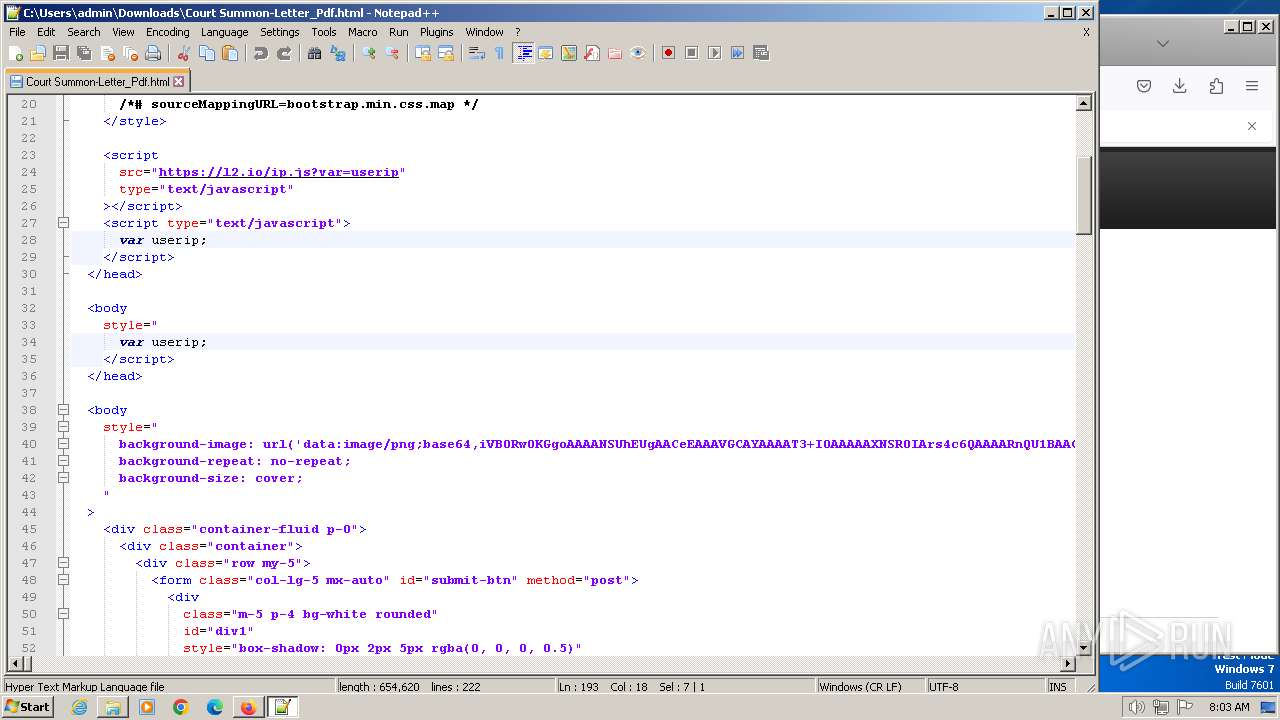Click the horizontal scrollbar left arrow
The width and height of the screenshot is (1280, 720).
[x=14, y=663]
